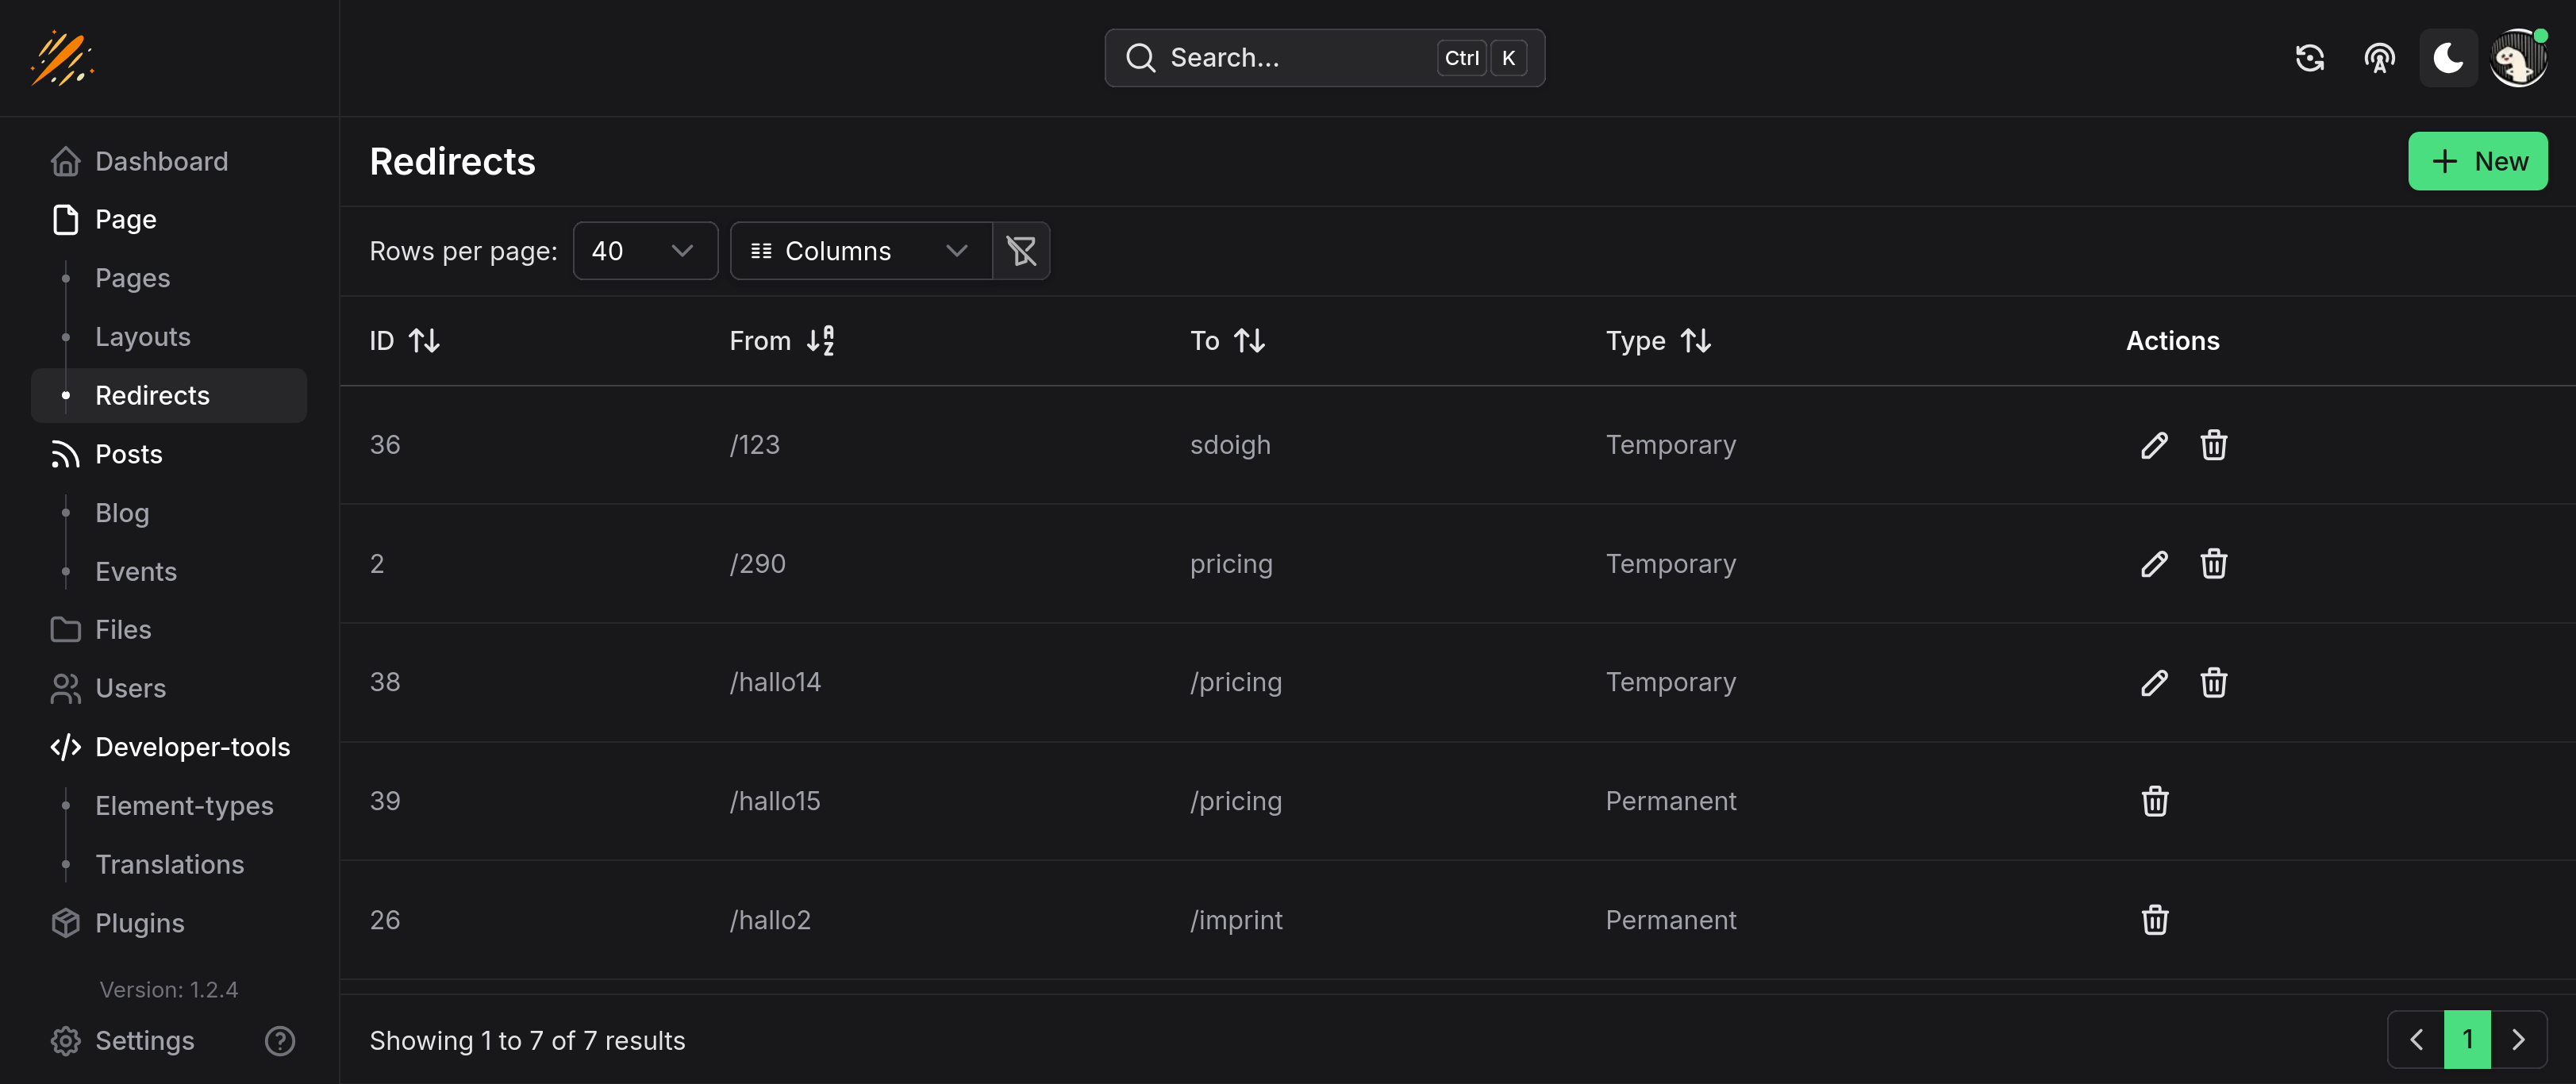Edit the /hallo14 redirect
The image size is (2576, 1084).
pyautogui.click(x=2154, y=682)
